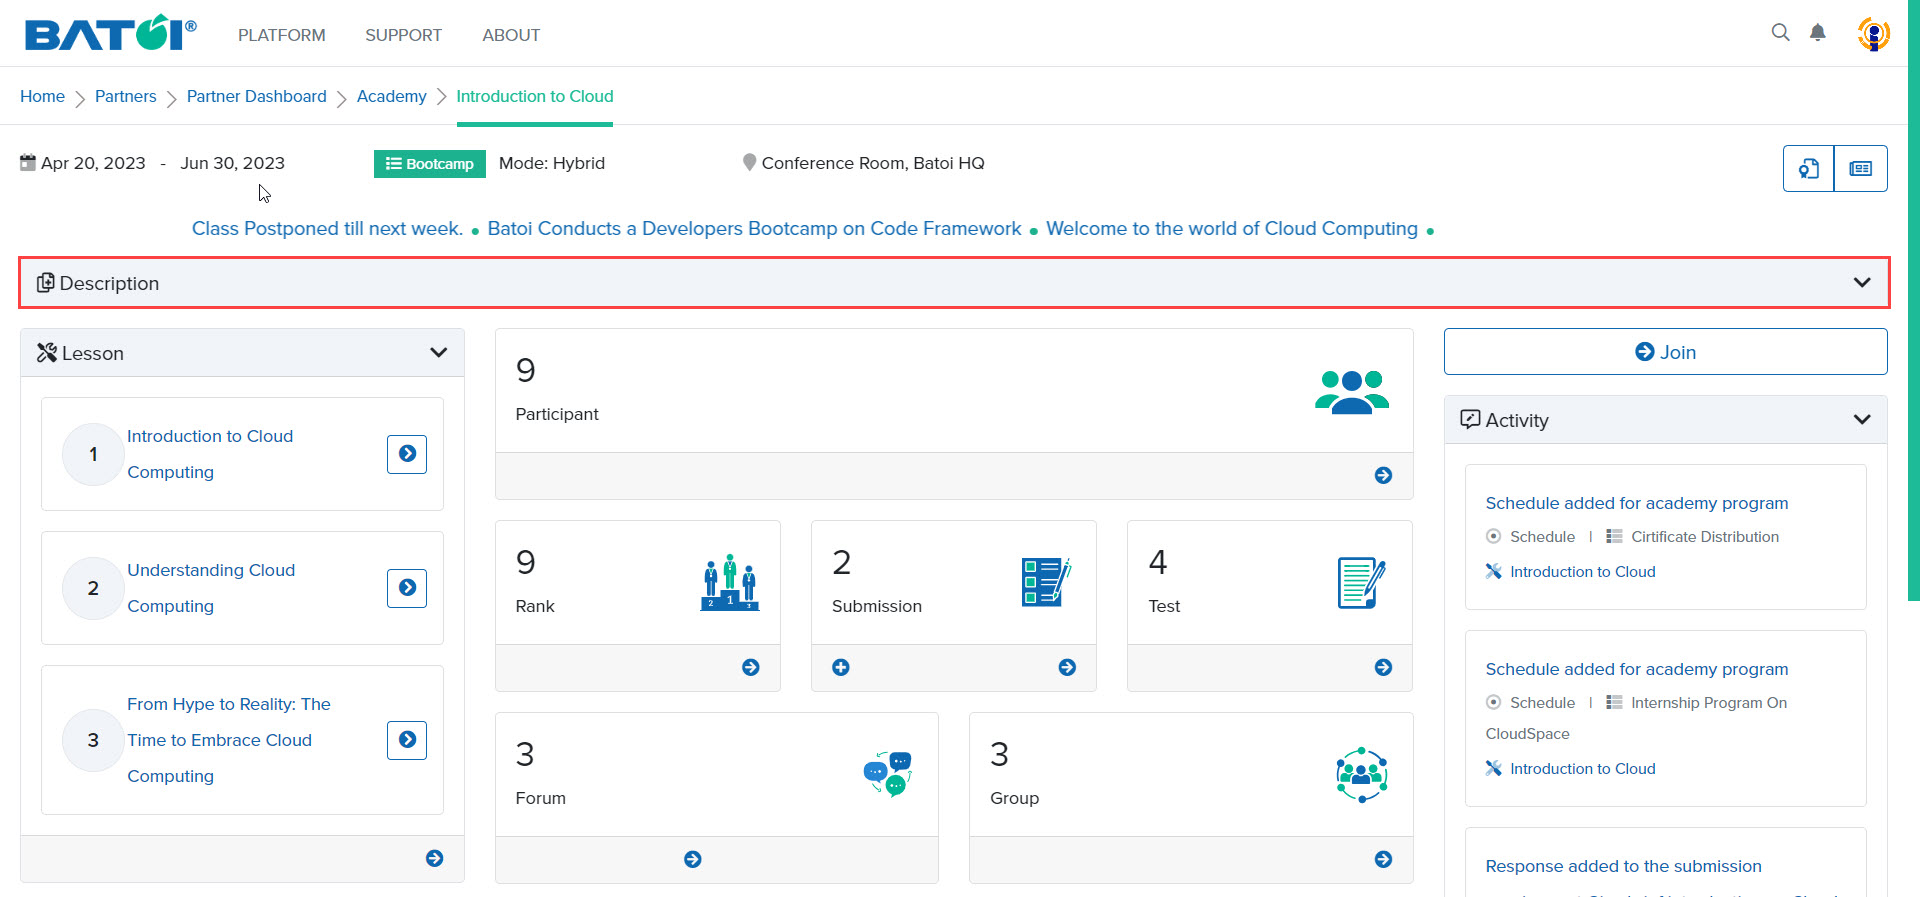Image resolution: width=1920 pixels, height=897 pixels.
Task: Open the notifications bell
Action: coord(1818,32)
